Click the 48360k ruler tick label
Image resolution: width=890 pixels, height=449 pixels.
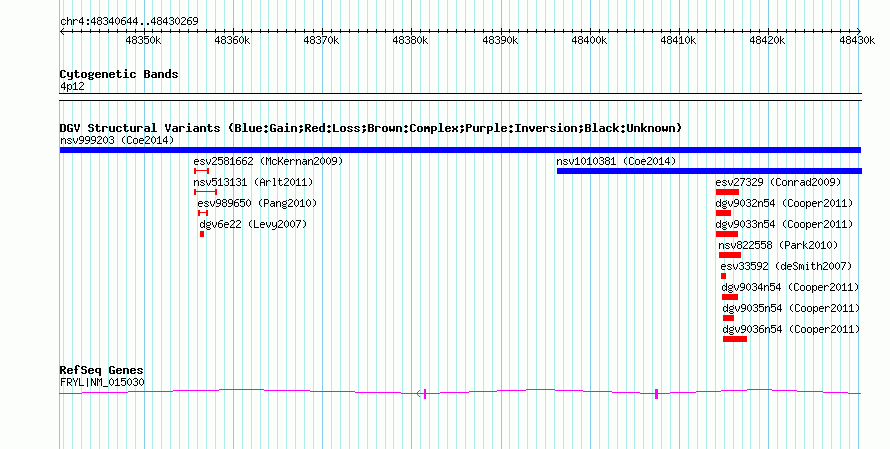(232, 40)
